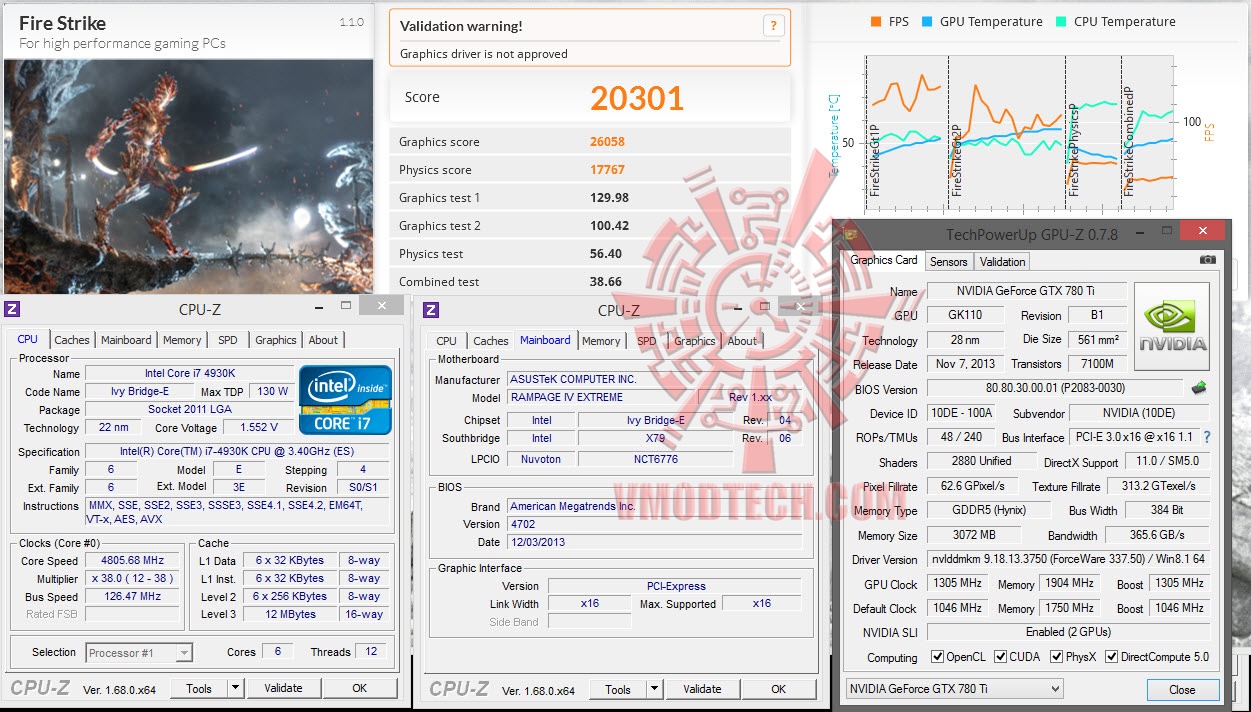This screenshot has width=1251, height=712.
Task: Click the teal CPU Temperature legend swatch
Action: tap(1061, 21)
